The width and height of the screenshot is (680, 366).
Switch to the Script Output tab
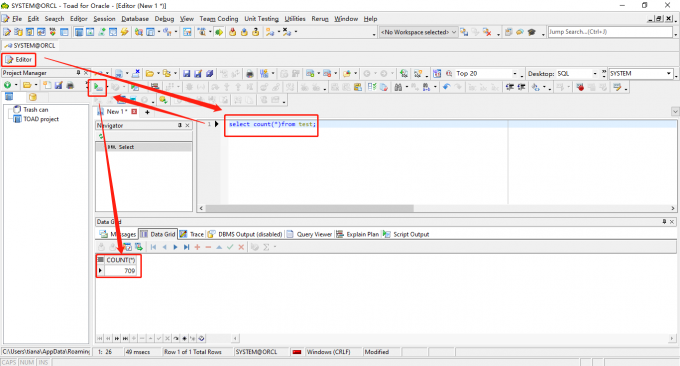(406, 234)
